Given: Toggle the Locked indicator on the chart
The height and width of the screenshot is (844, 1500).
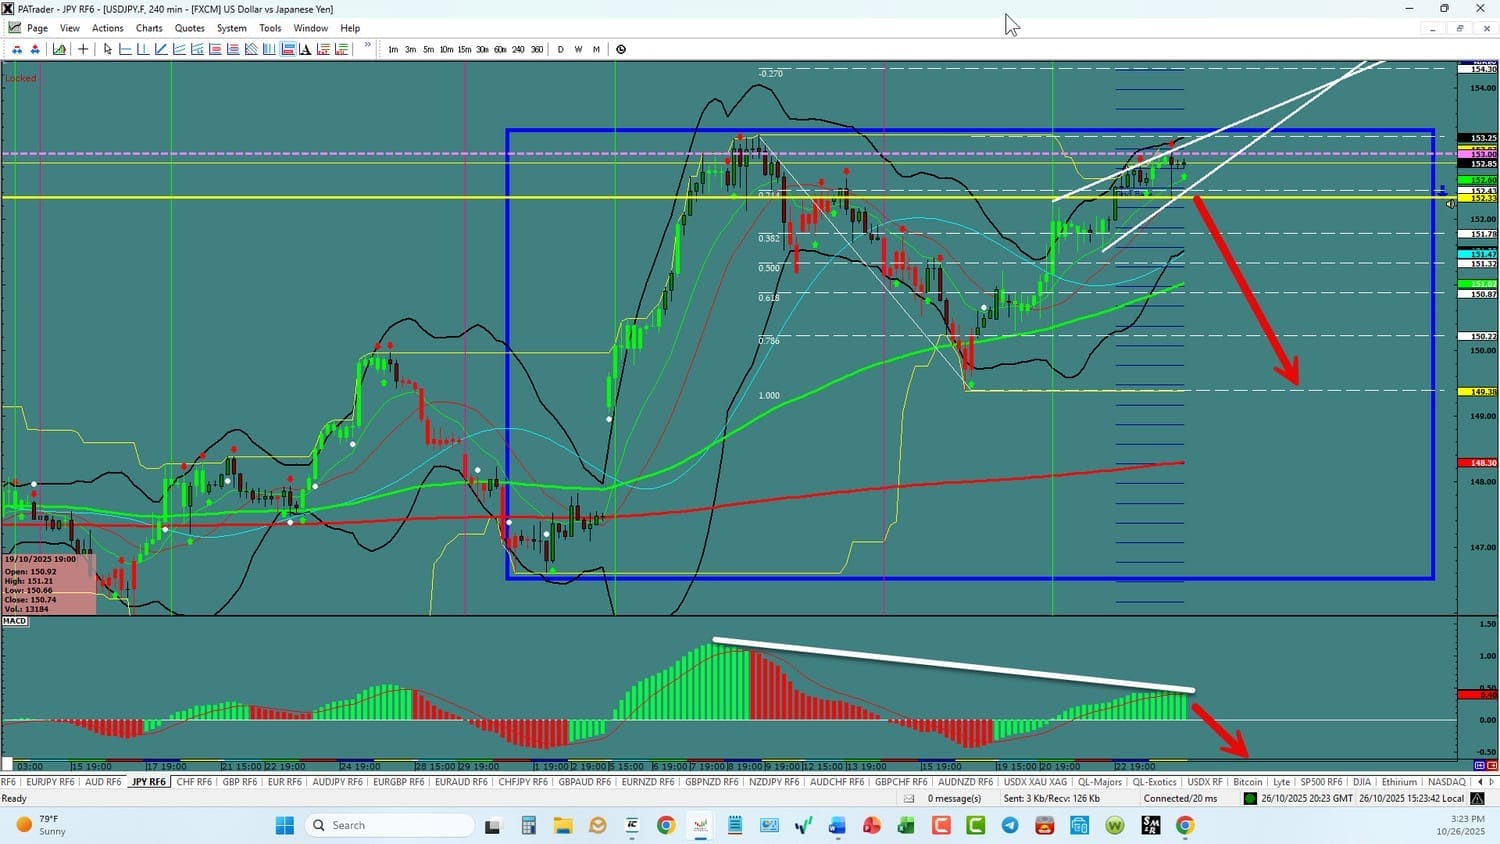Looking at the screenshot, I should [x=21, y=78].
